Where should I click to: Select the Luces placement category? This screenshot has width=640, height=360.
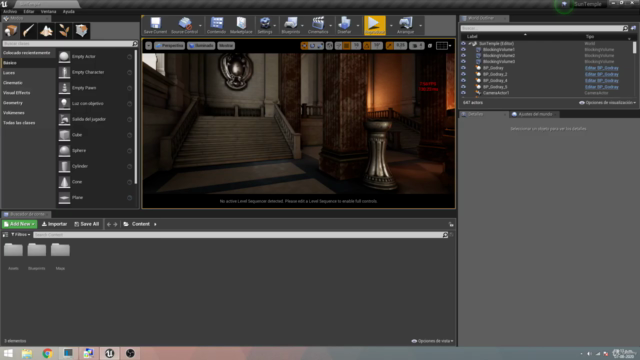click(9, 73)
